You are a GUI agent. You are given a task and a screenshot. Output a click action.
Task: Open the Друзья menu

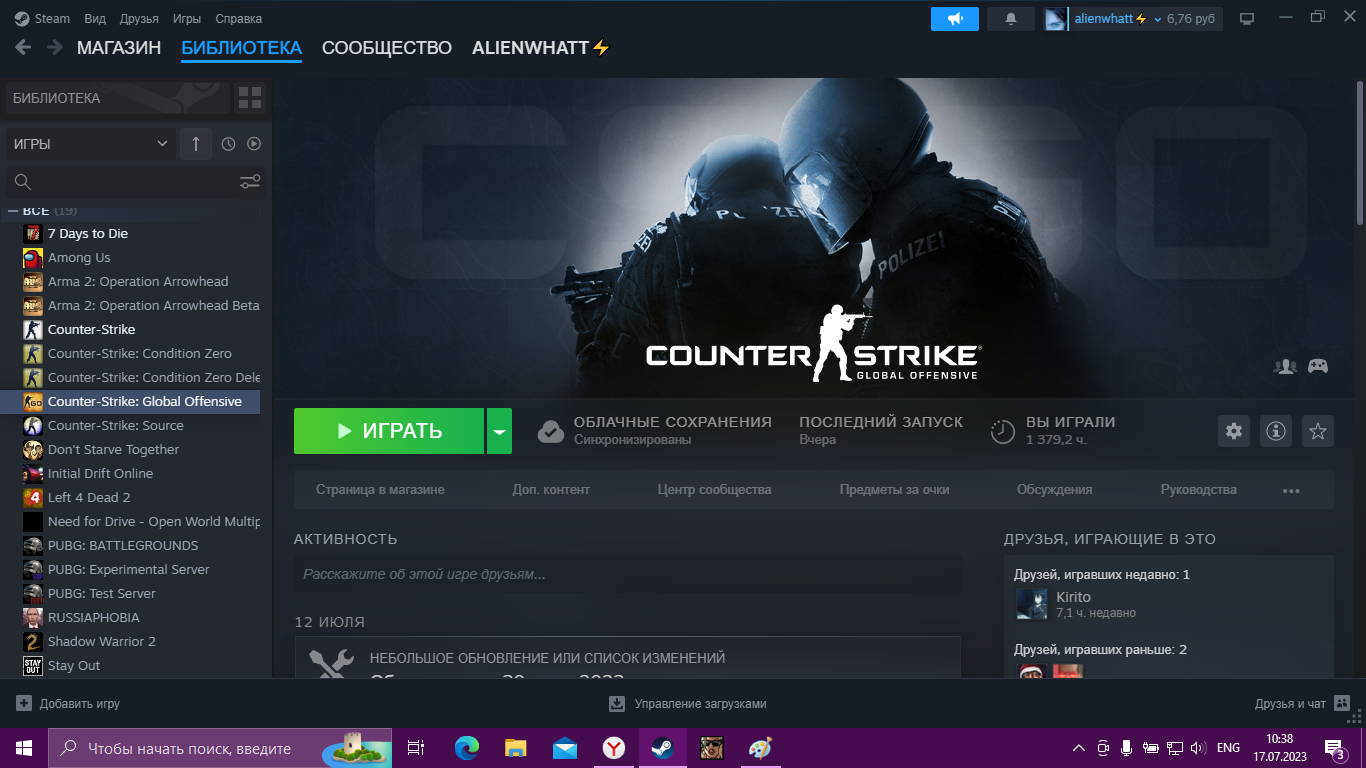pos(139,19)
